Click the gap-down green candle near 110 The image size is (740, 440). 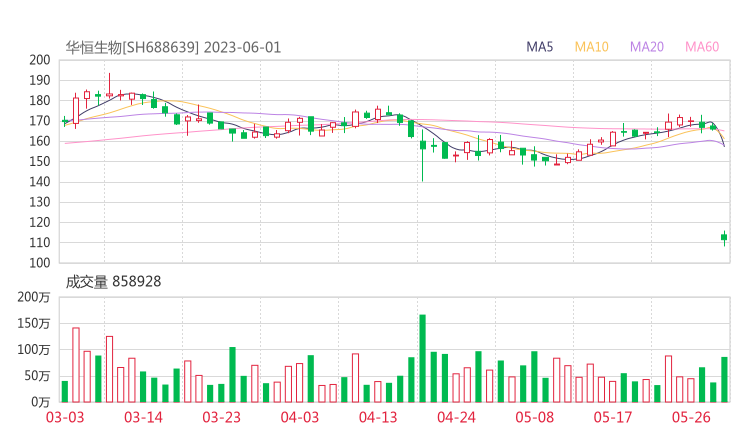tap(724, 237)
